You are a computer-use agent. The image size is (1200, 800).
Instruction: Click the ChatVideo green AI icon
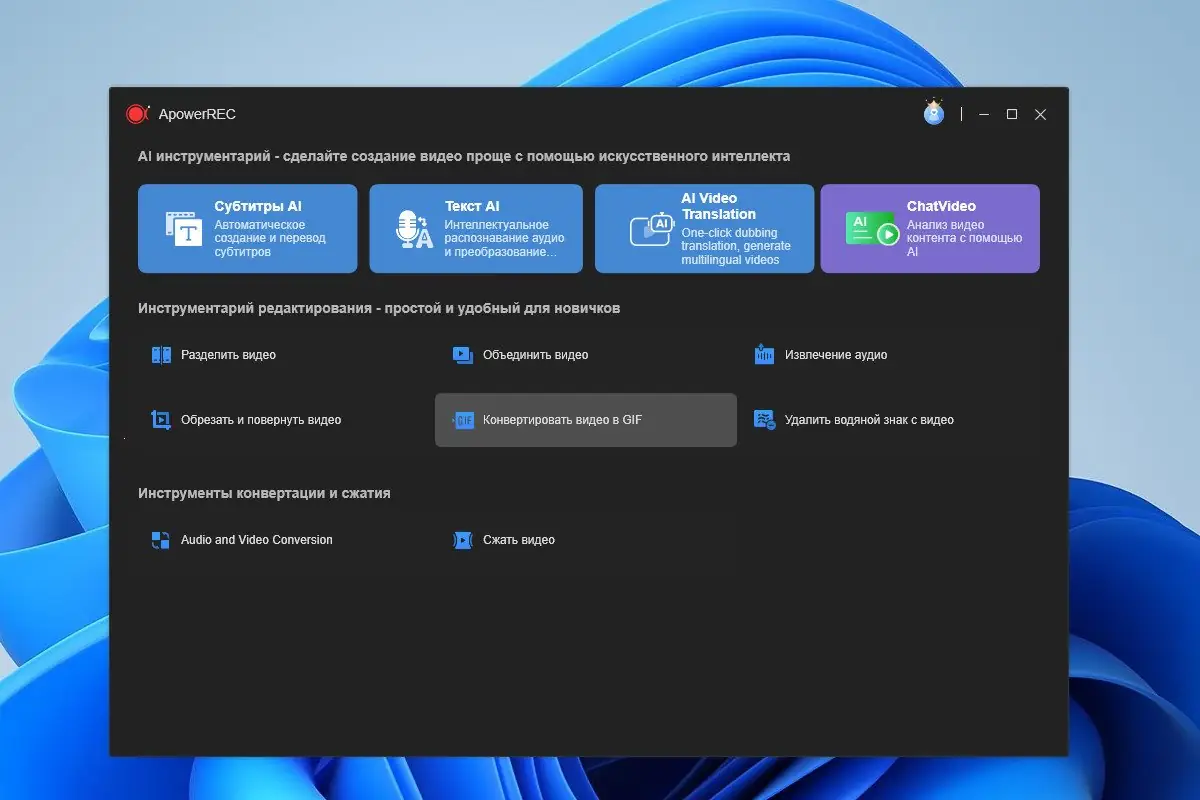tap(873, 229)
